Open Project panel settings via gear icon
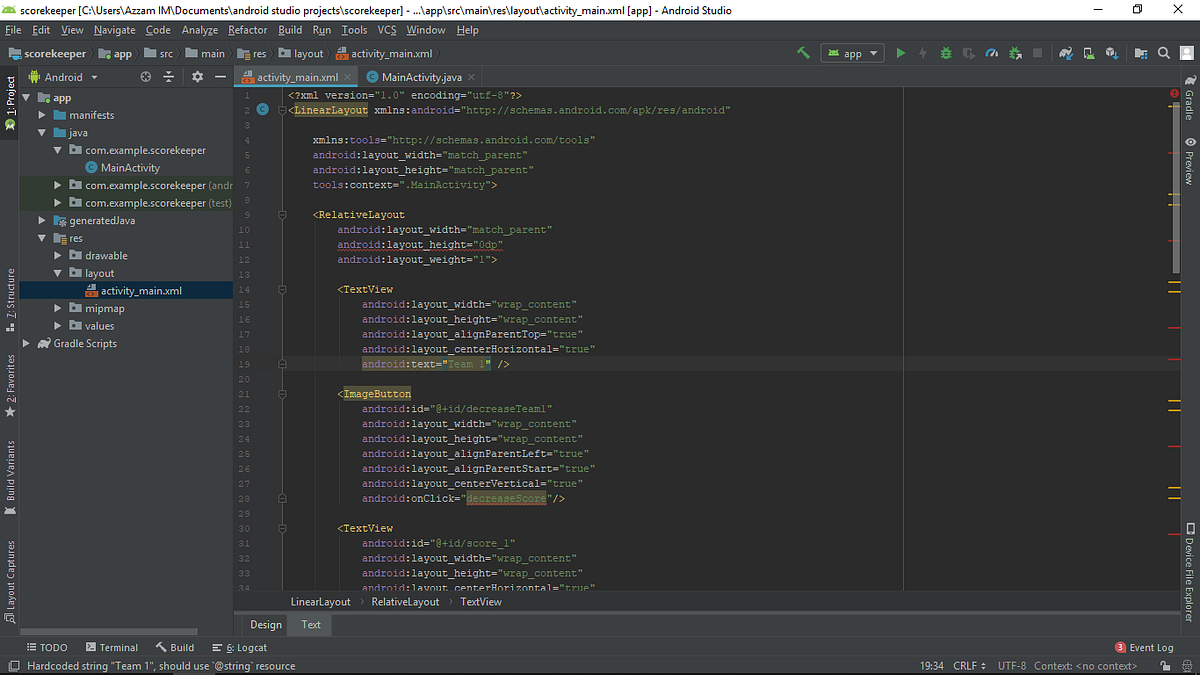Screen dimensions: 1200x675 pos(198,76)
